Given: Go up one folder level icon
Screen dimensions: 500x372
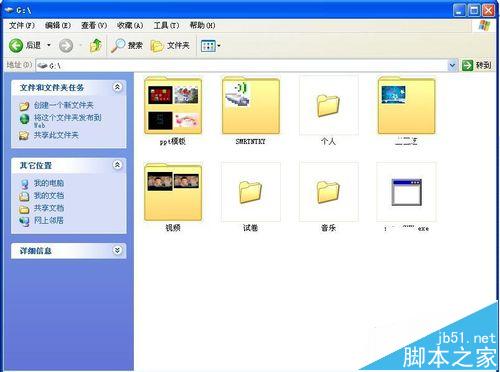Looking at the screenshot, I should [96, 45].
